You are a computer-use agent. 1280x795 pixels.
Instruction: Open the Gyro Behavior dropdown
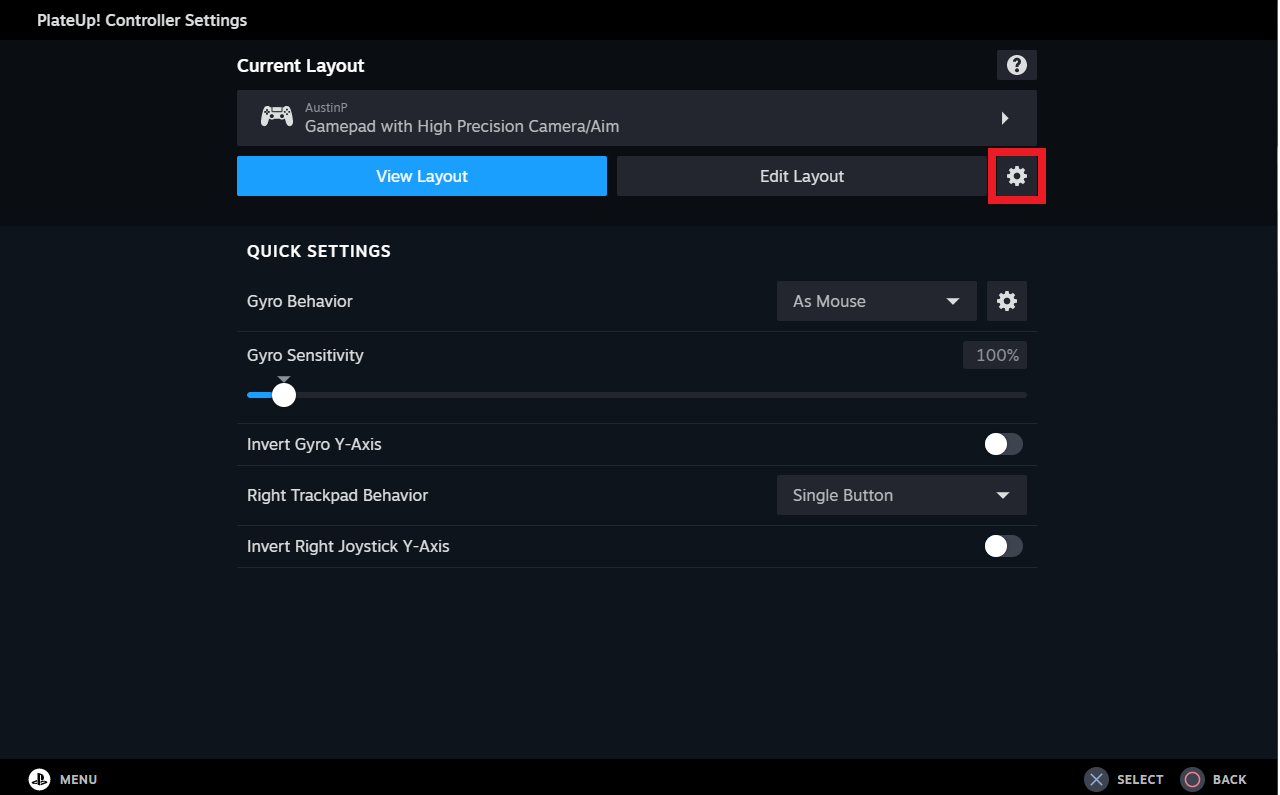877,301
